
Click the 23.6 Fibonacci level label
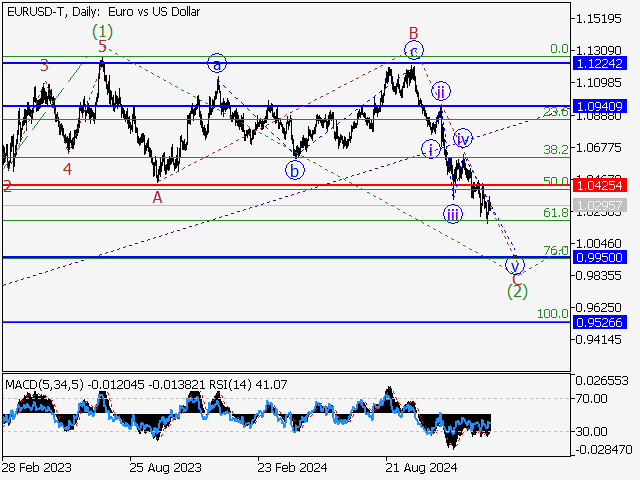click(x=555, y=113)
